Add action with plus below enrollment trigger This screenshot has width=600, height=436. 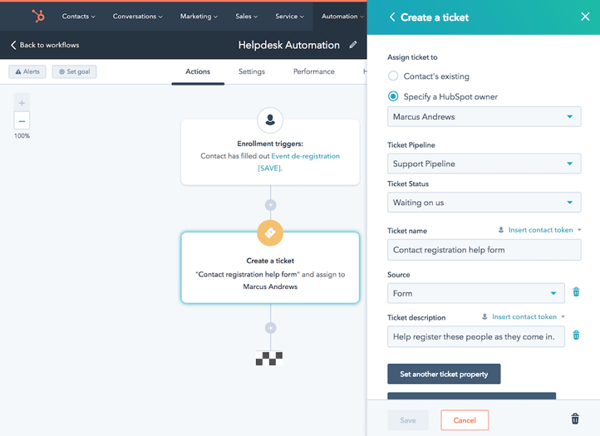pyautogui.click(x=270, y=205)
